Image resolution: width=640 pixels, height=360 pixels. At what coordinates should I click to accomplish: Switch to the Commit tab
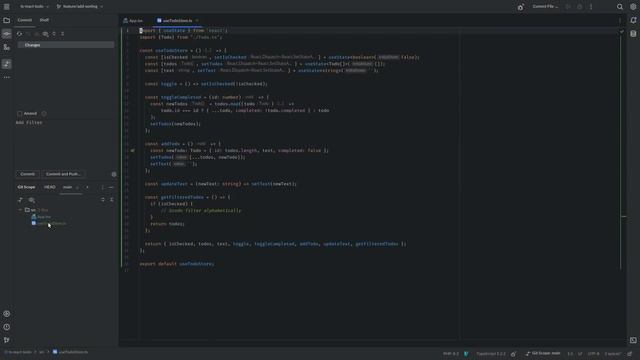(24, 20)
